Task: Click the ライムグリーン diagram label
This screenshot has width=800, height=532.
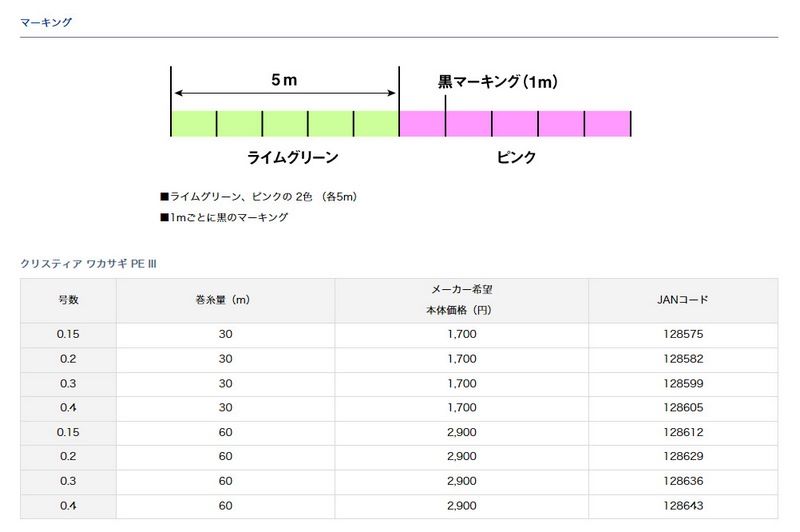Action: pos(292,157)
